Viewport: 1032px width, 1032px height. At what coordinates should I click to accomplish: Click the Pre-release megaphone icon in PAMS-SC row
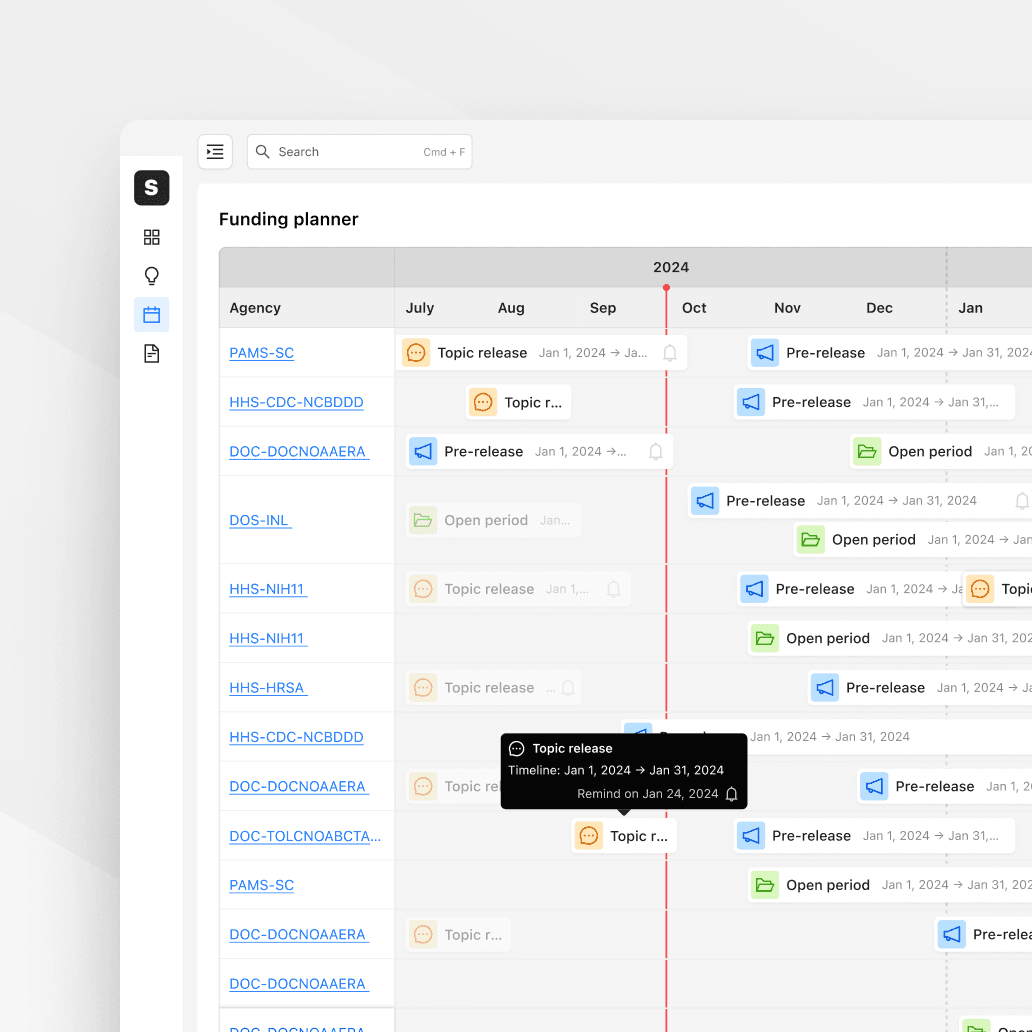pyautogui.click(x=765, y=352)
